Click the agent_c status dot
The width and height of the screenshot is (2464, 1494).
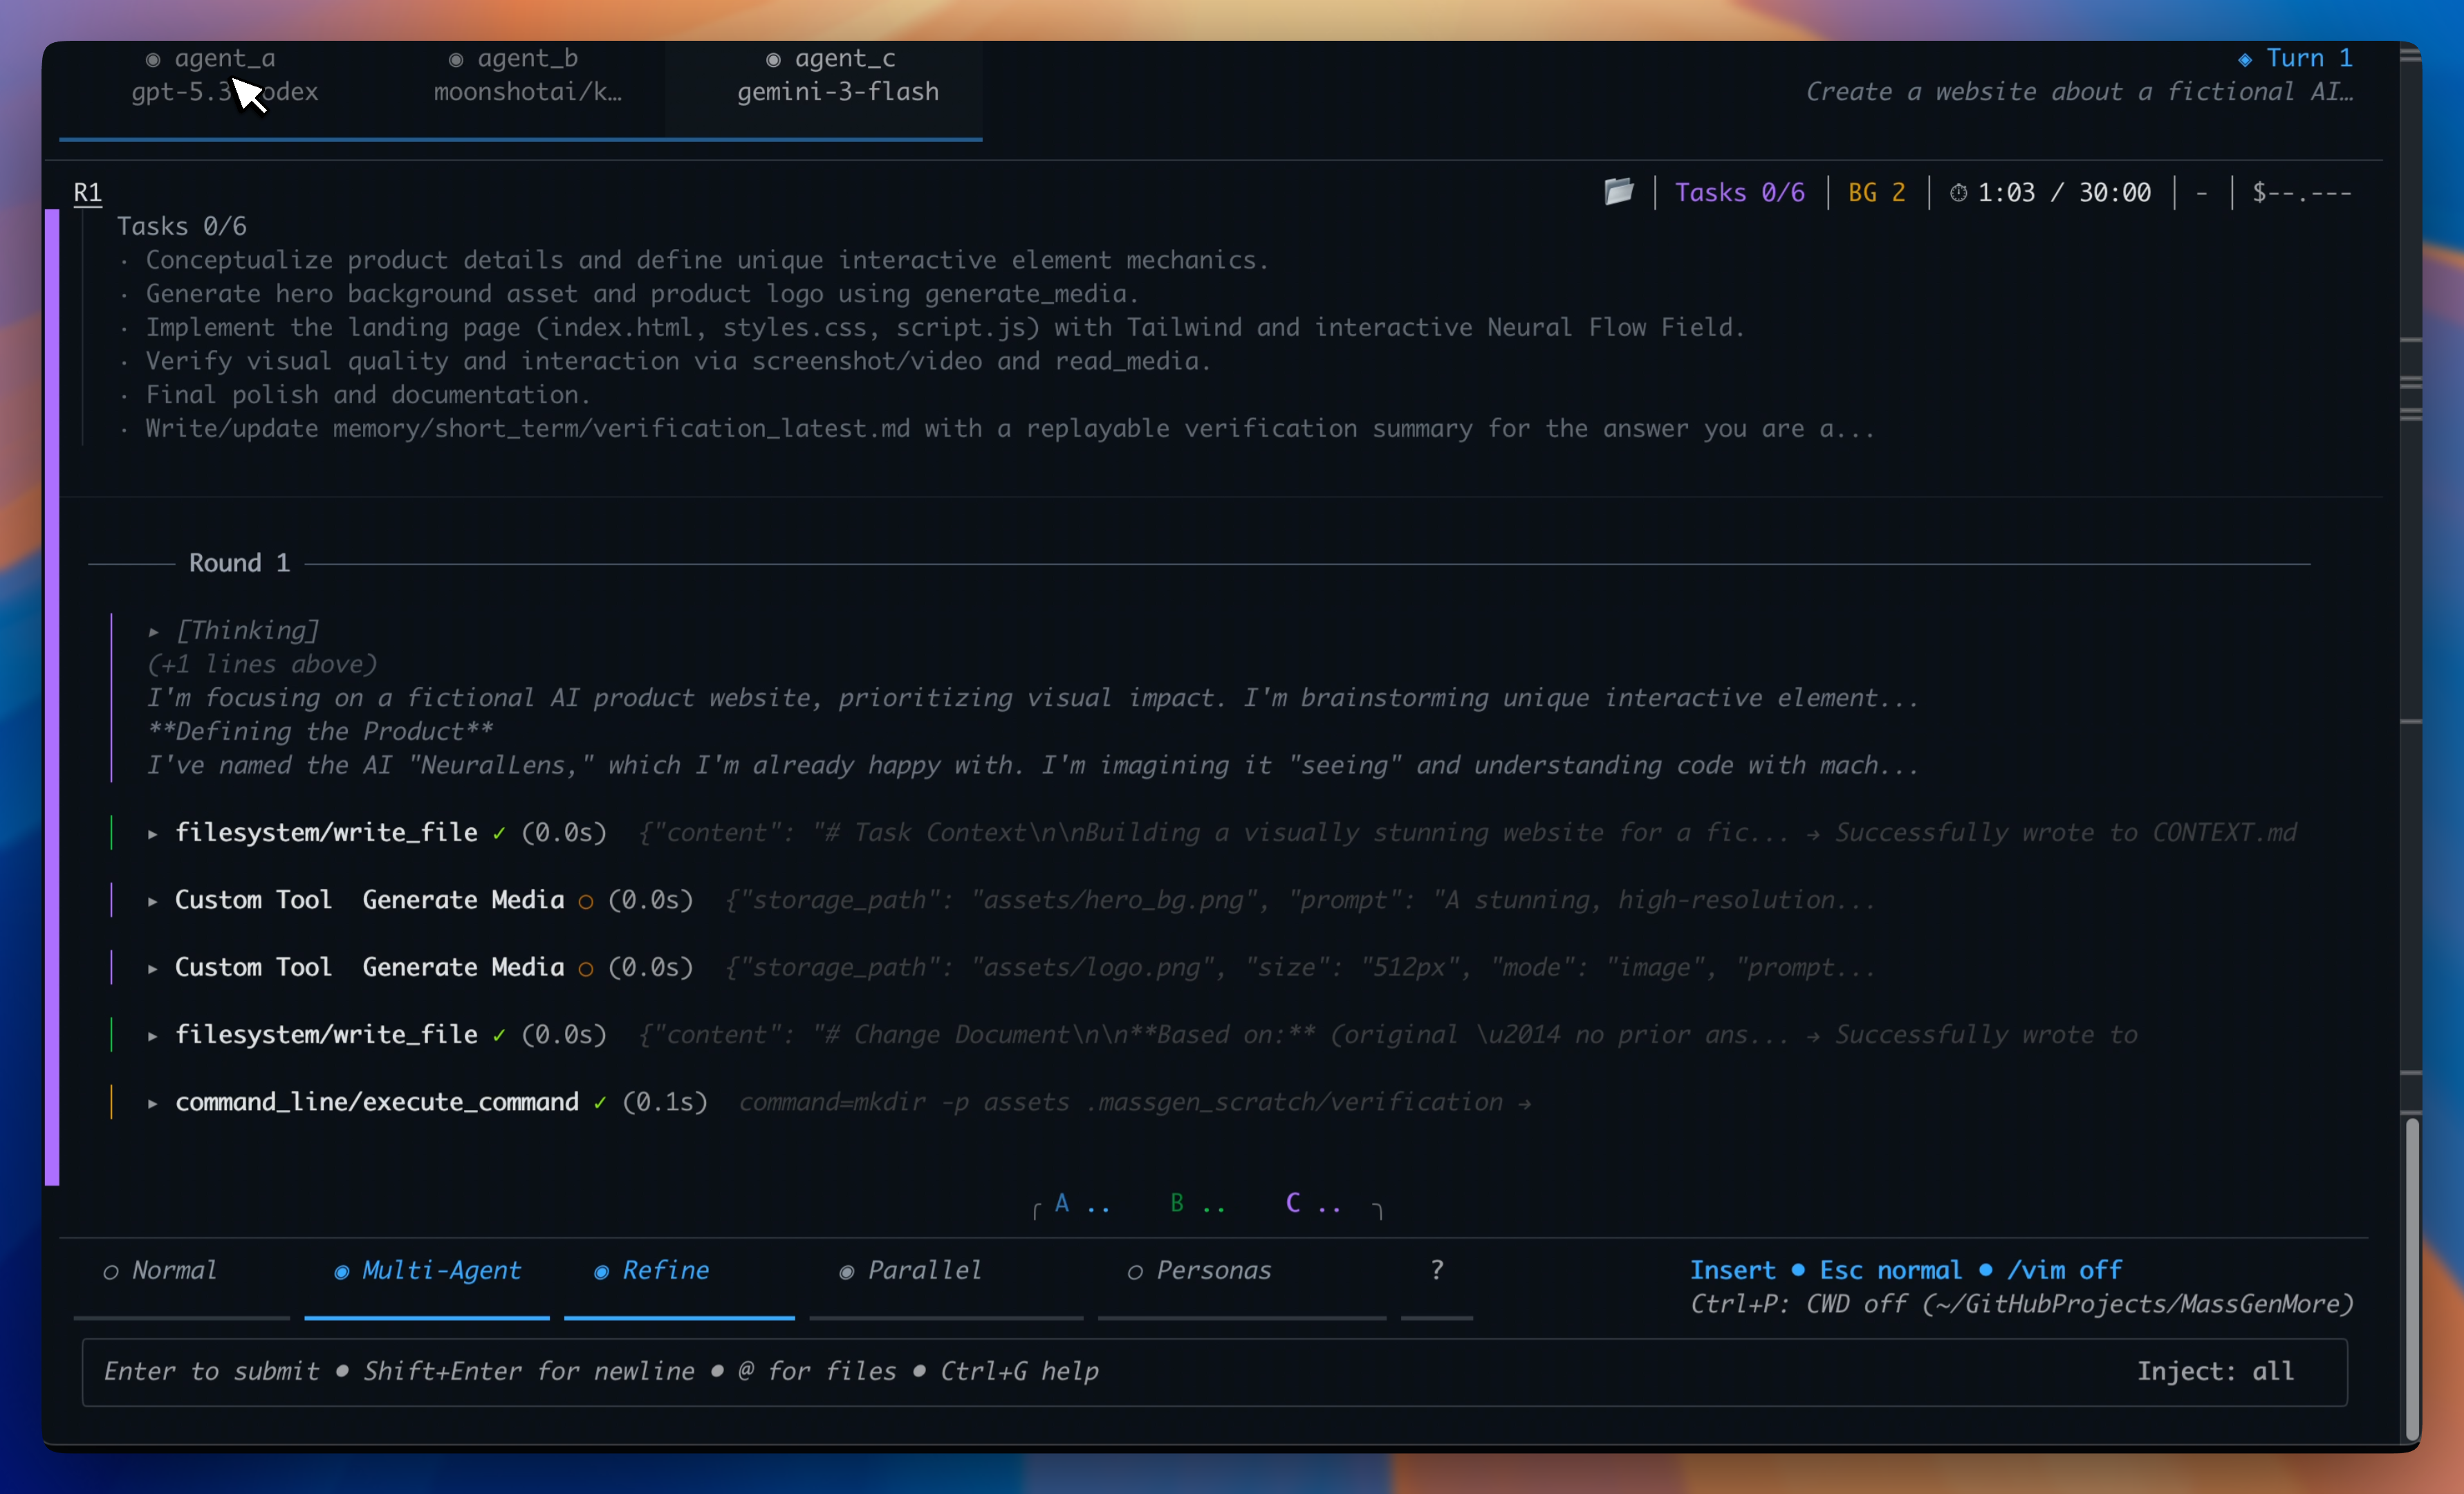[x=773, y=60]
